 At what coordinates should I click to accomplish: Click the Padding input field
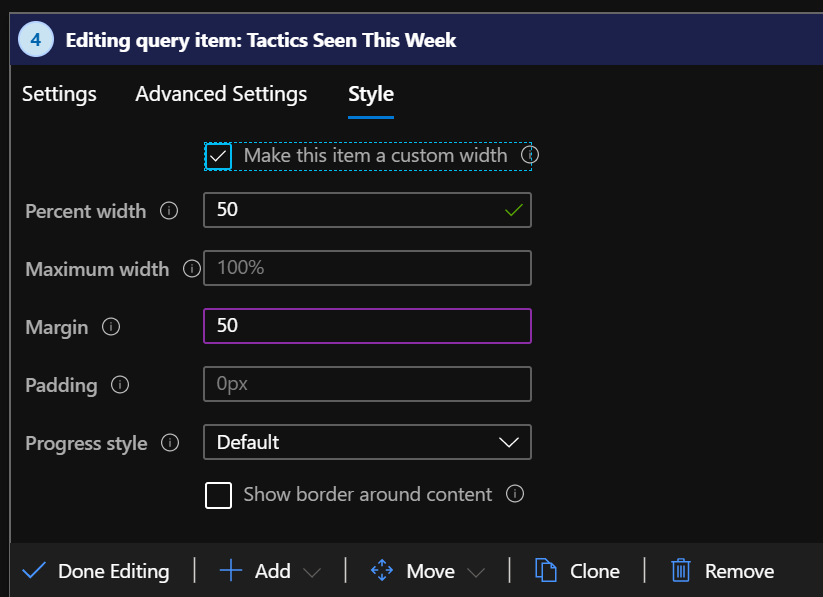tap(367, 384)
